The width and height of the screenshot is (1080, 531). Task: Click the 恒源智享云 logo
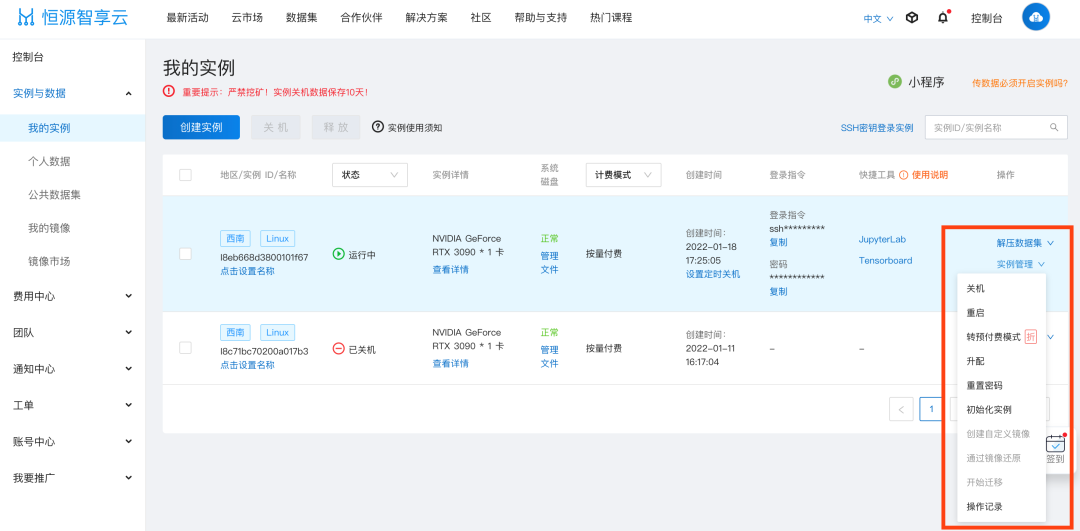73,18
